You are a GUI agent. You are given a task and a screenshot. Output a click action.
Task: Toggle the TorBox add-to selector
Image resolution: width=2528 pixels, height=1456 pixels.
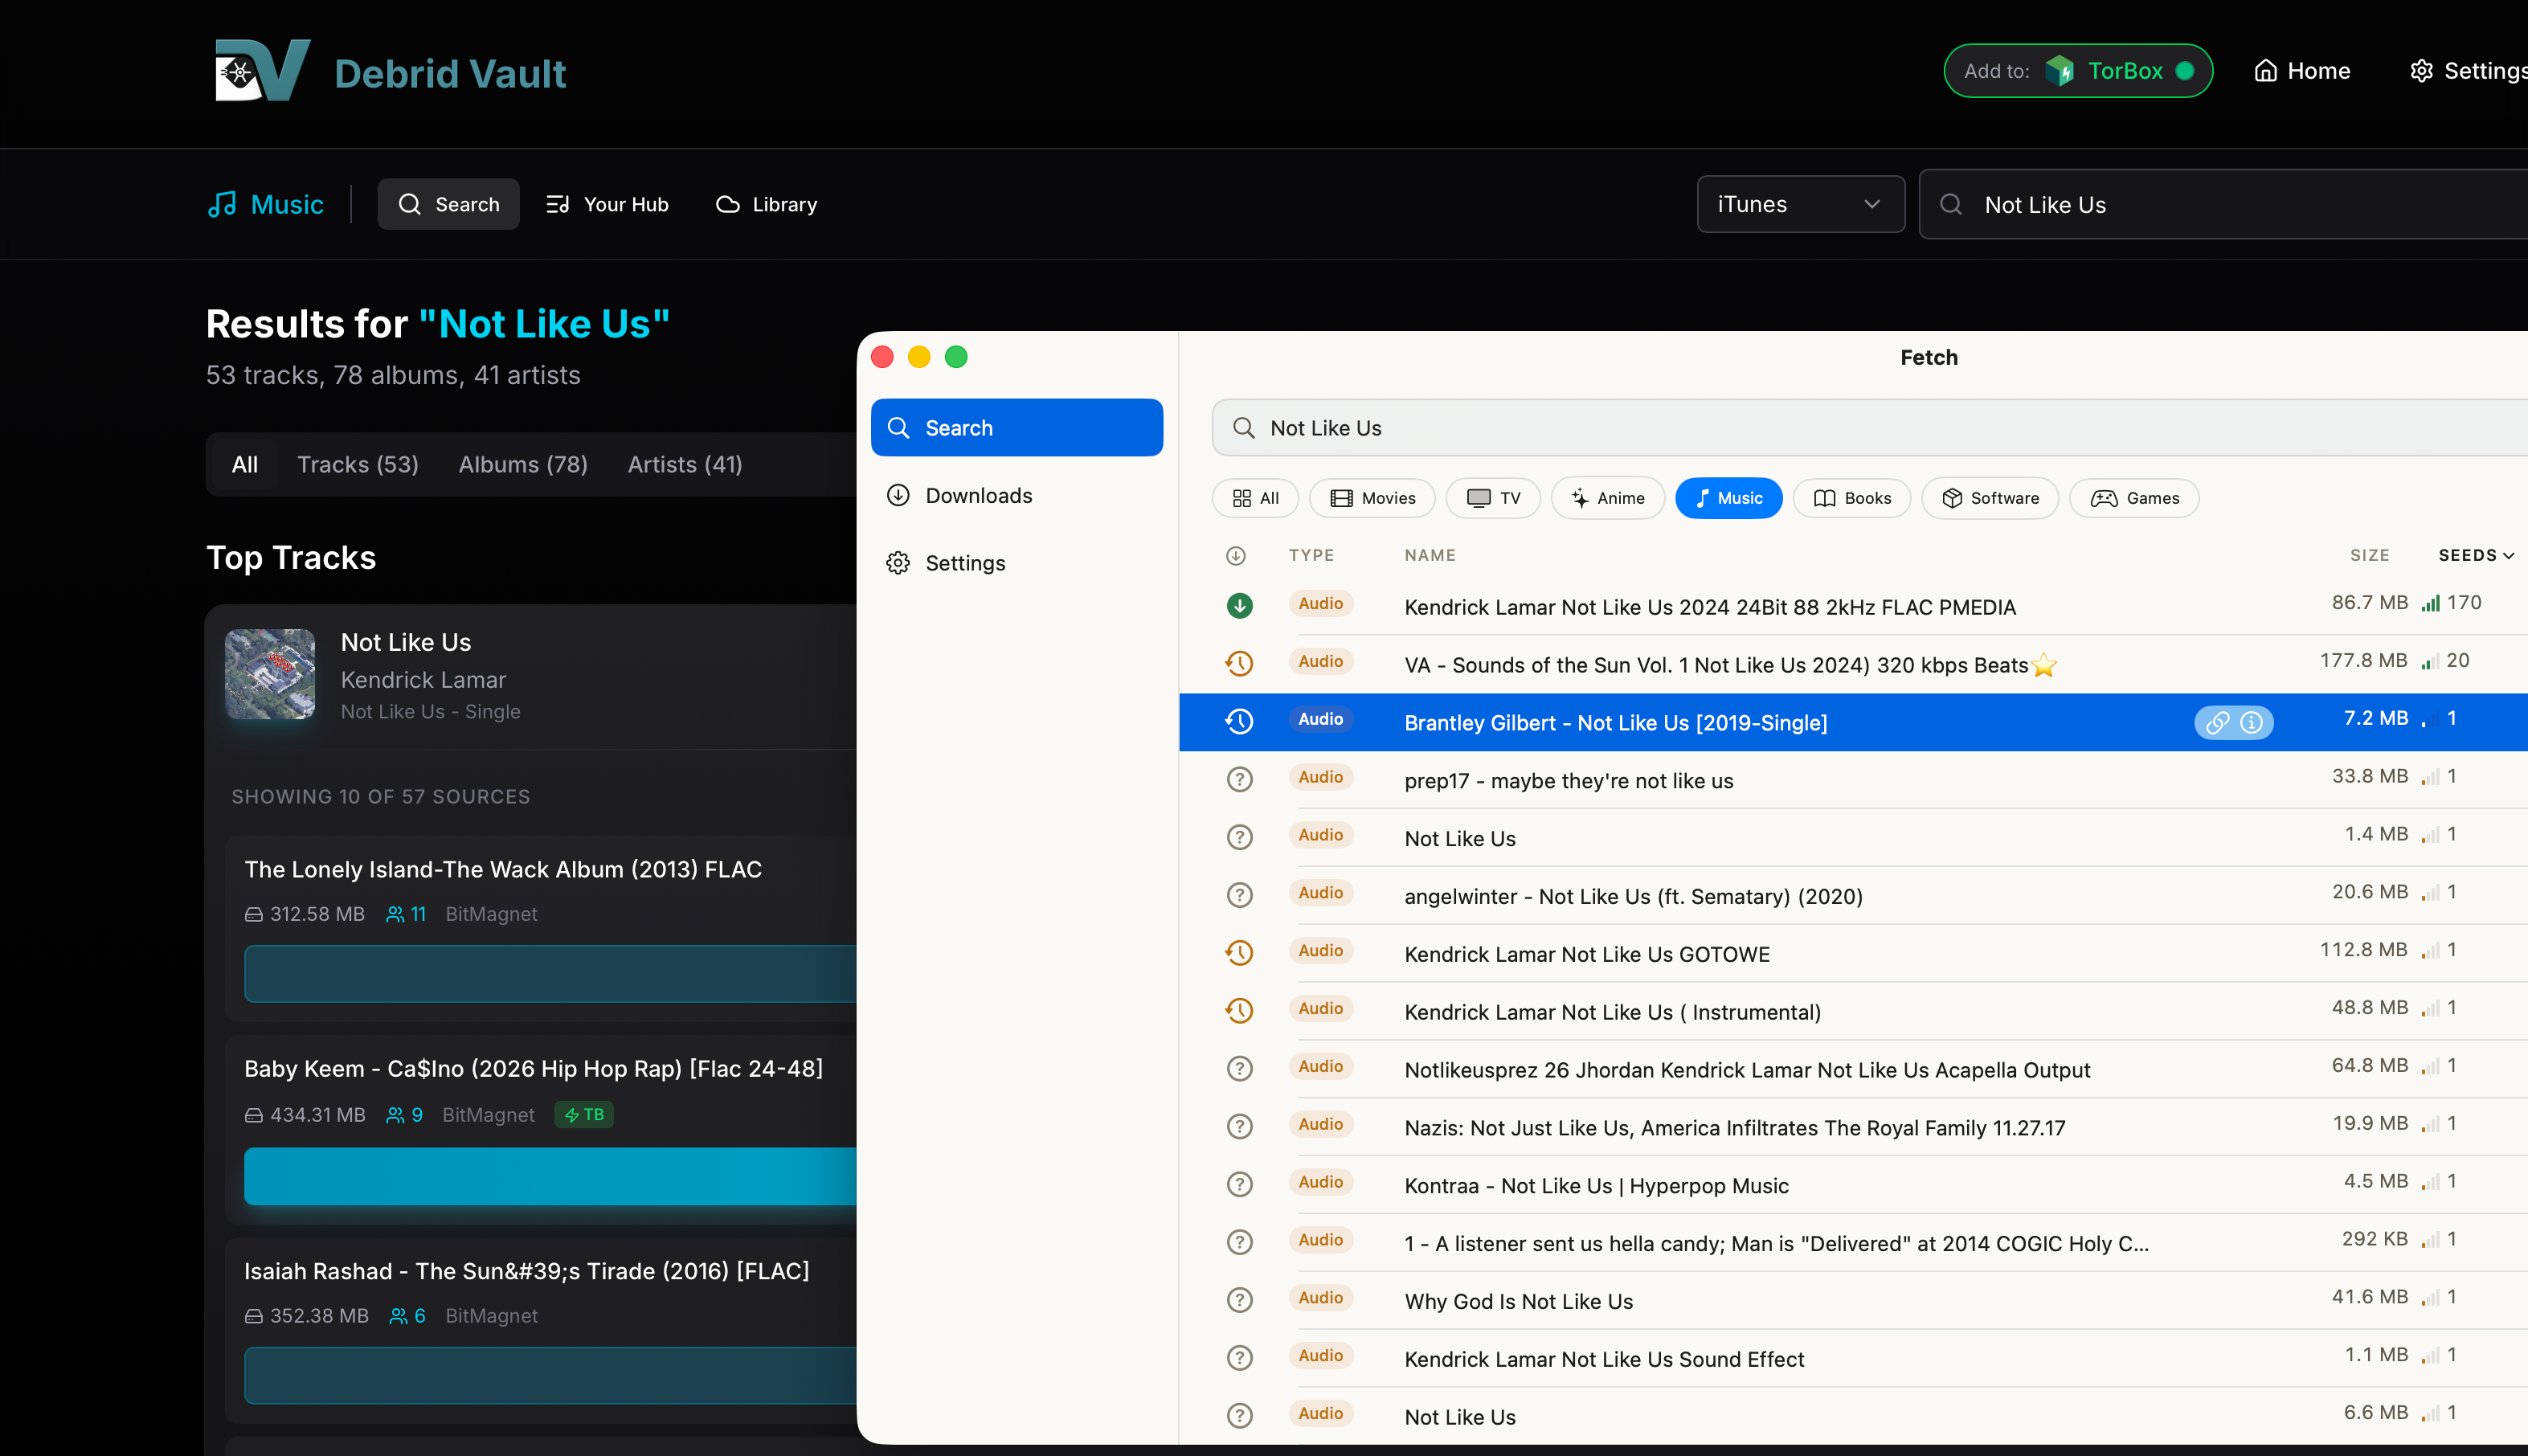pyautogui.click(x=2077, y=71)
